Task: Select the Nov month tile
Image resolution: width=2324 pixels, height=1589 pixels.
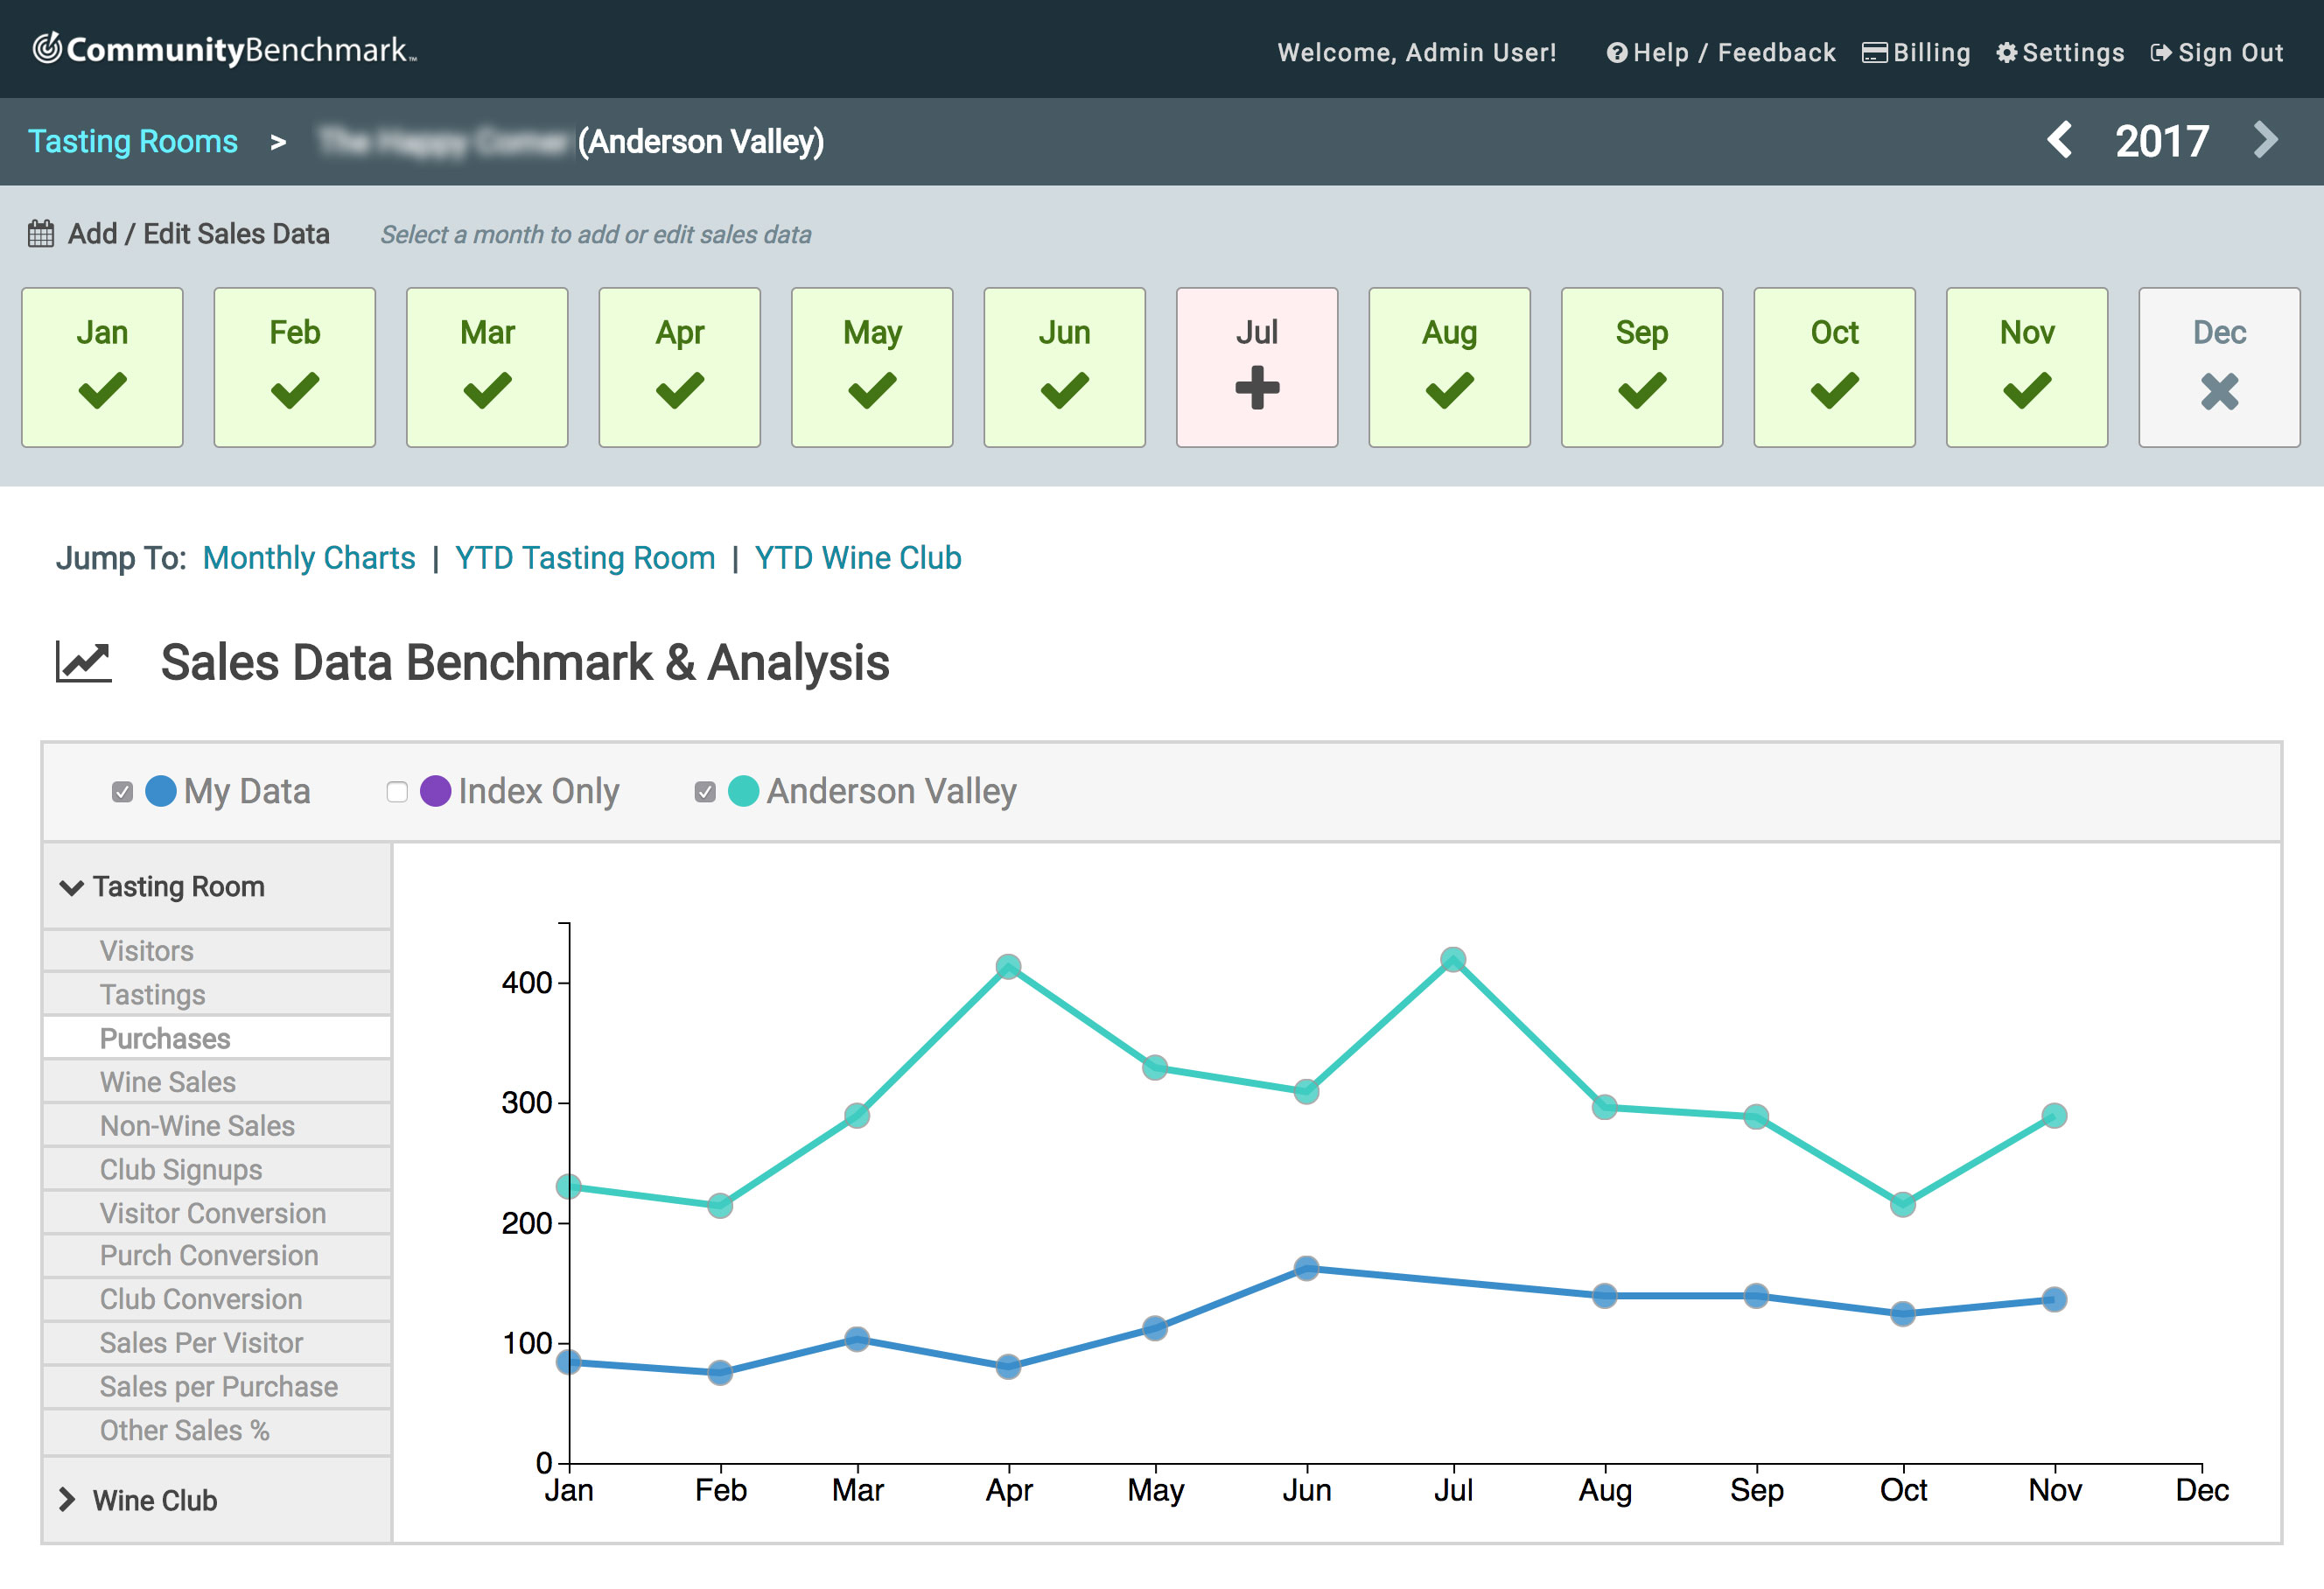Action: click(x=2027, y=367)
